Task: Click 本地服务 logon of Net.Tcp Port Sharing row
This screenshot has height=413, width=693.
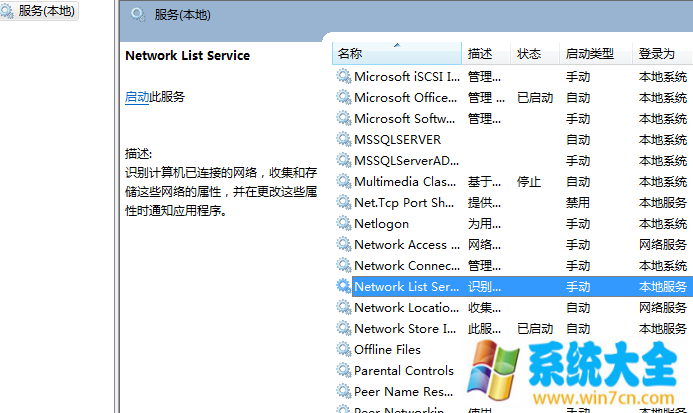Action: click(663, 203)
